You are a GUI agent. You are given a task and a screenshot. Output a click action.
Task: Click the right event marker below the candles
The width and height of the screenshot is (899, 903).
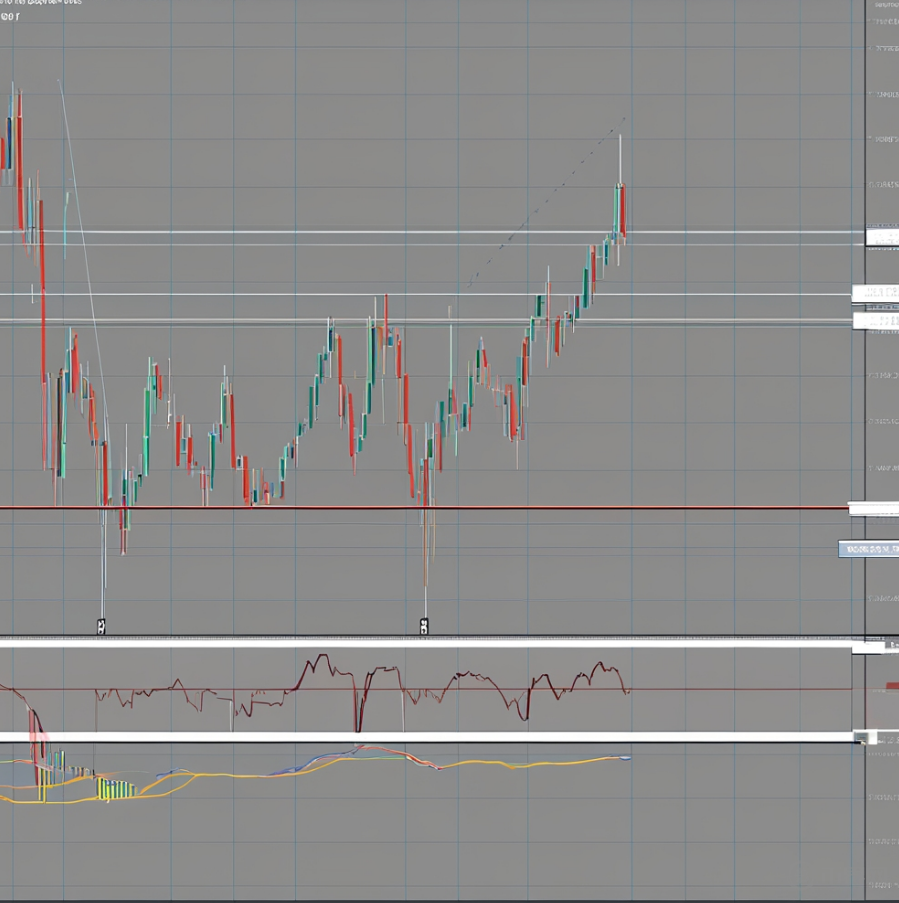tap(424, 626)
